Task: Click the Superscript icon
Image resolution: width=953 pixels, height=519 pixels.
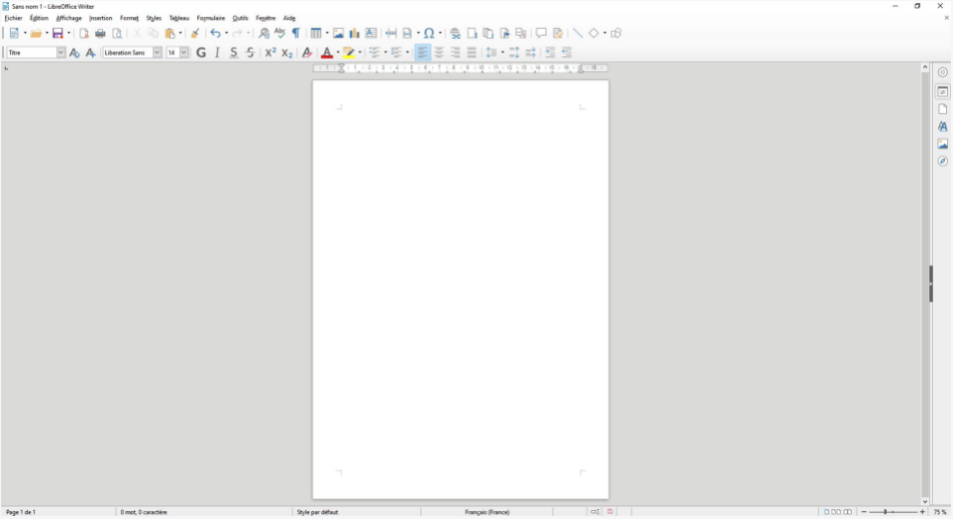Action: (x=270, y=52)
